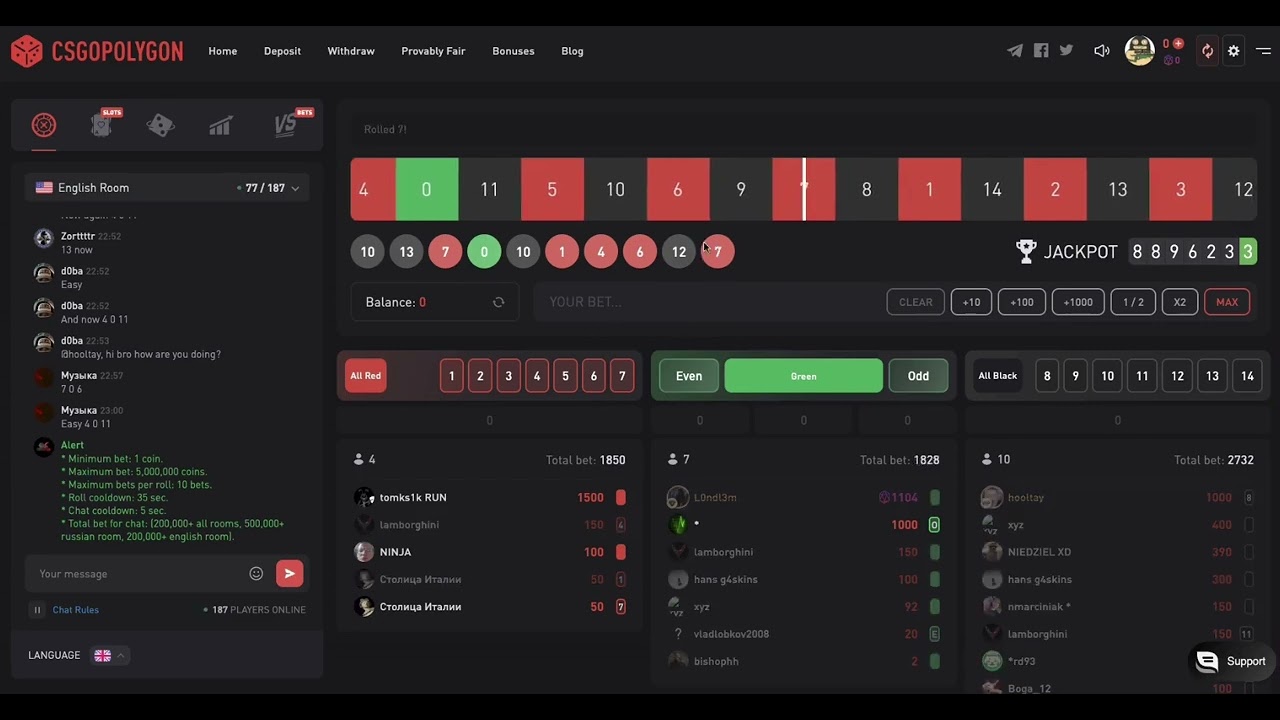This screenshot has height=720, width=1280.
Task: Click the red 5 wheel tile
Action: (x=552, y=189)
